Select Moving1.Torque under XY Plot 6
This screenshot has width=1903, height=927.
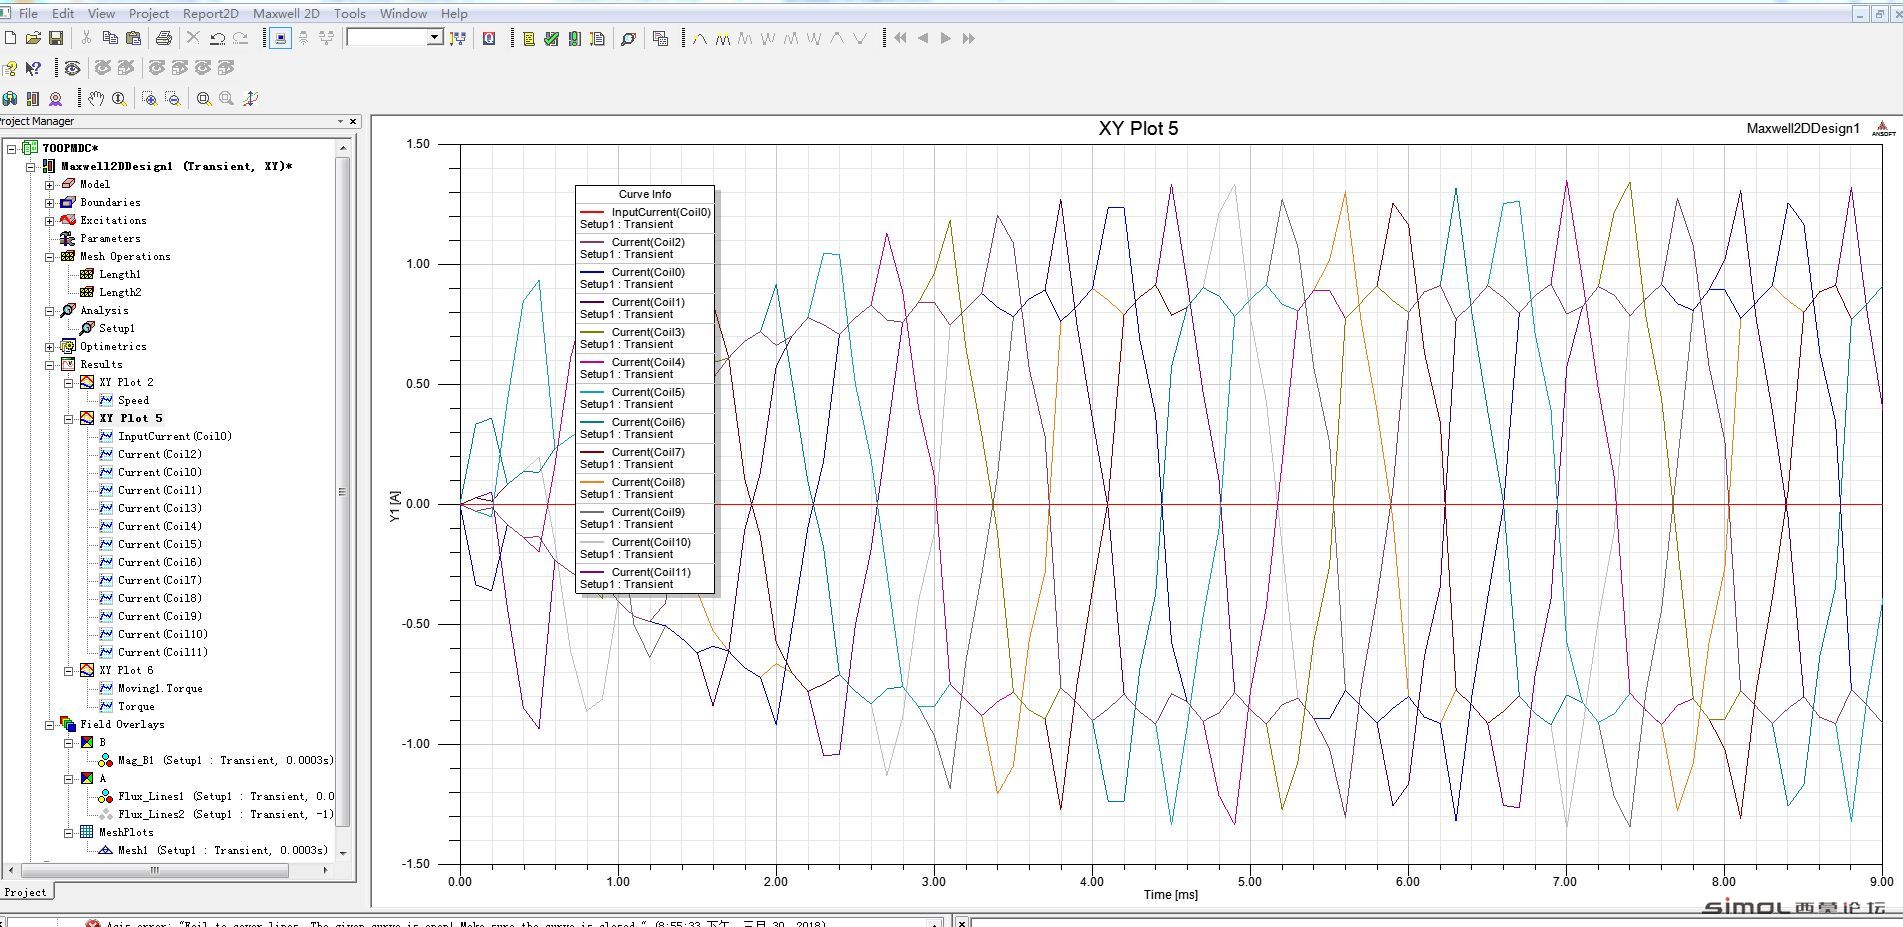160,688
